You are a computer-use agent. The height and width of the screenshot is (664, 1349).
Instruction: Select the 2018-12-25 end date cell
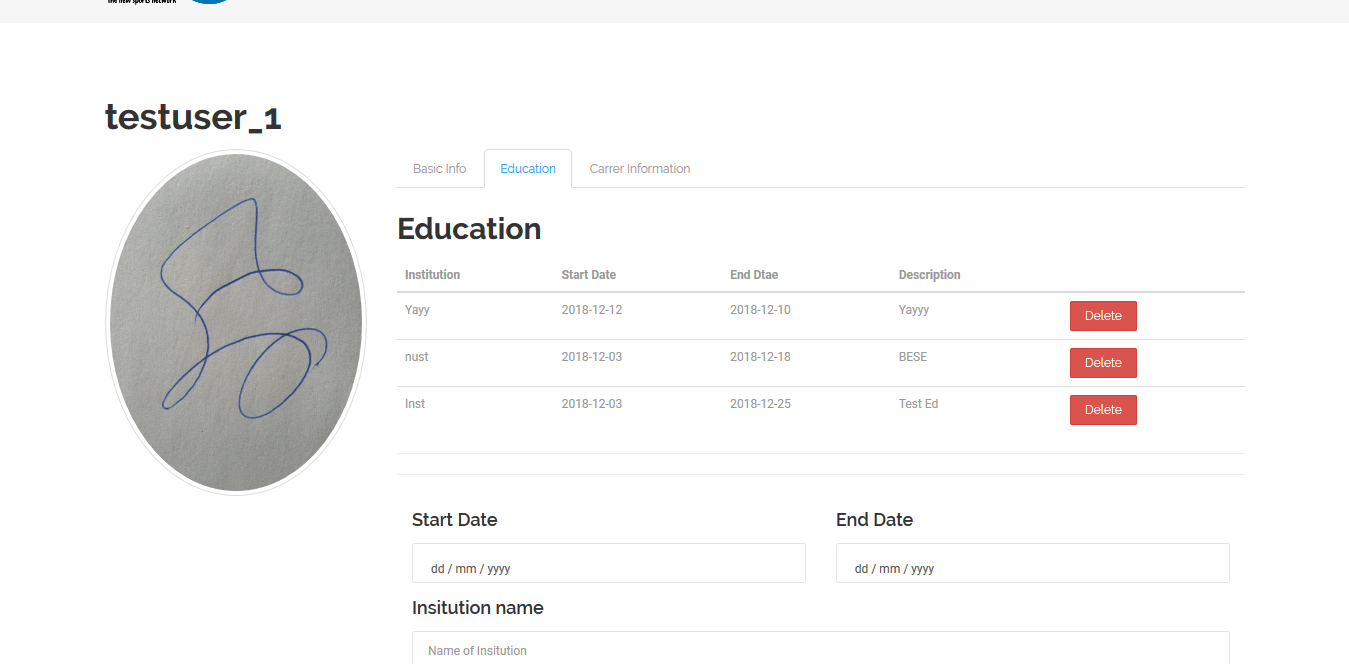760,404
